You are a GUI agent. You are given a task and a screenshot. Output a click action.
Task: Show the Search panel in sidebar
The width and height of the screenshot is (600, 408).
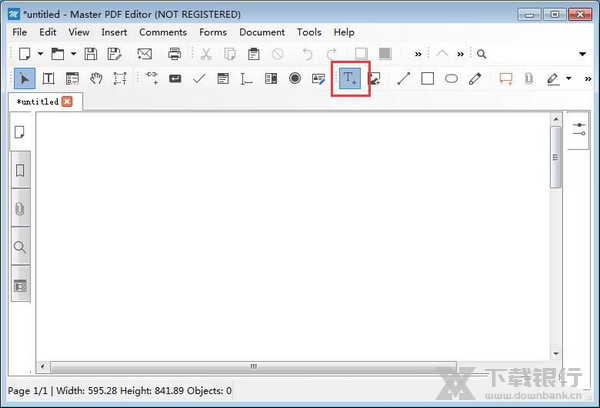[x=20, y=247]
